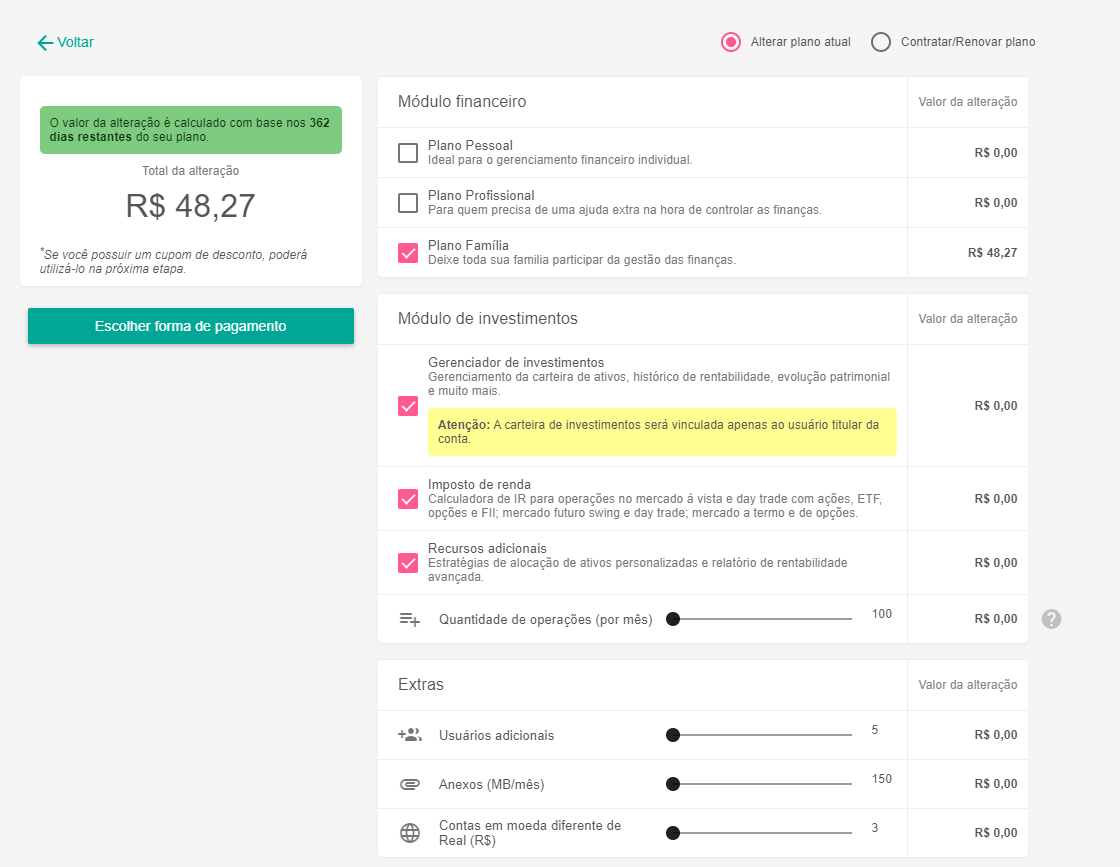Uncheck the Gerenciador de investimentos checkbox

click(x=408, y=406)
